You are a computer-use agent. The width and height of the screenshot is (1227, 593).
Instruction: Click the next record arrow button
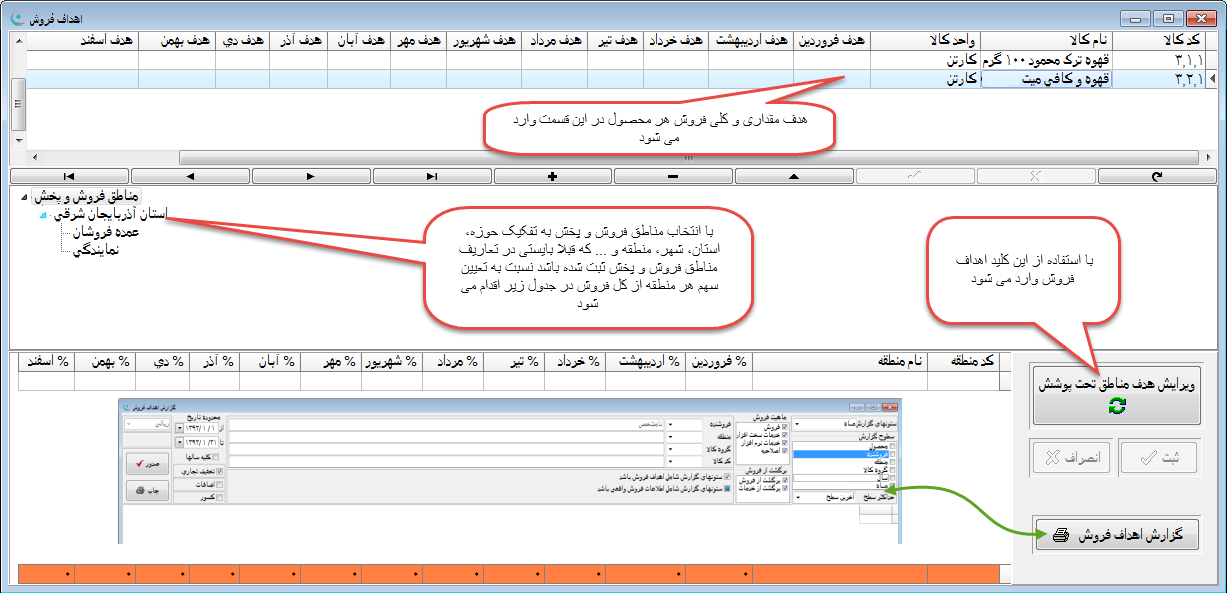(x=310, y=177)
